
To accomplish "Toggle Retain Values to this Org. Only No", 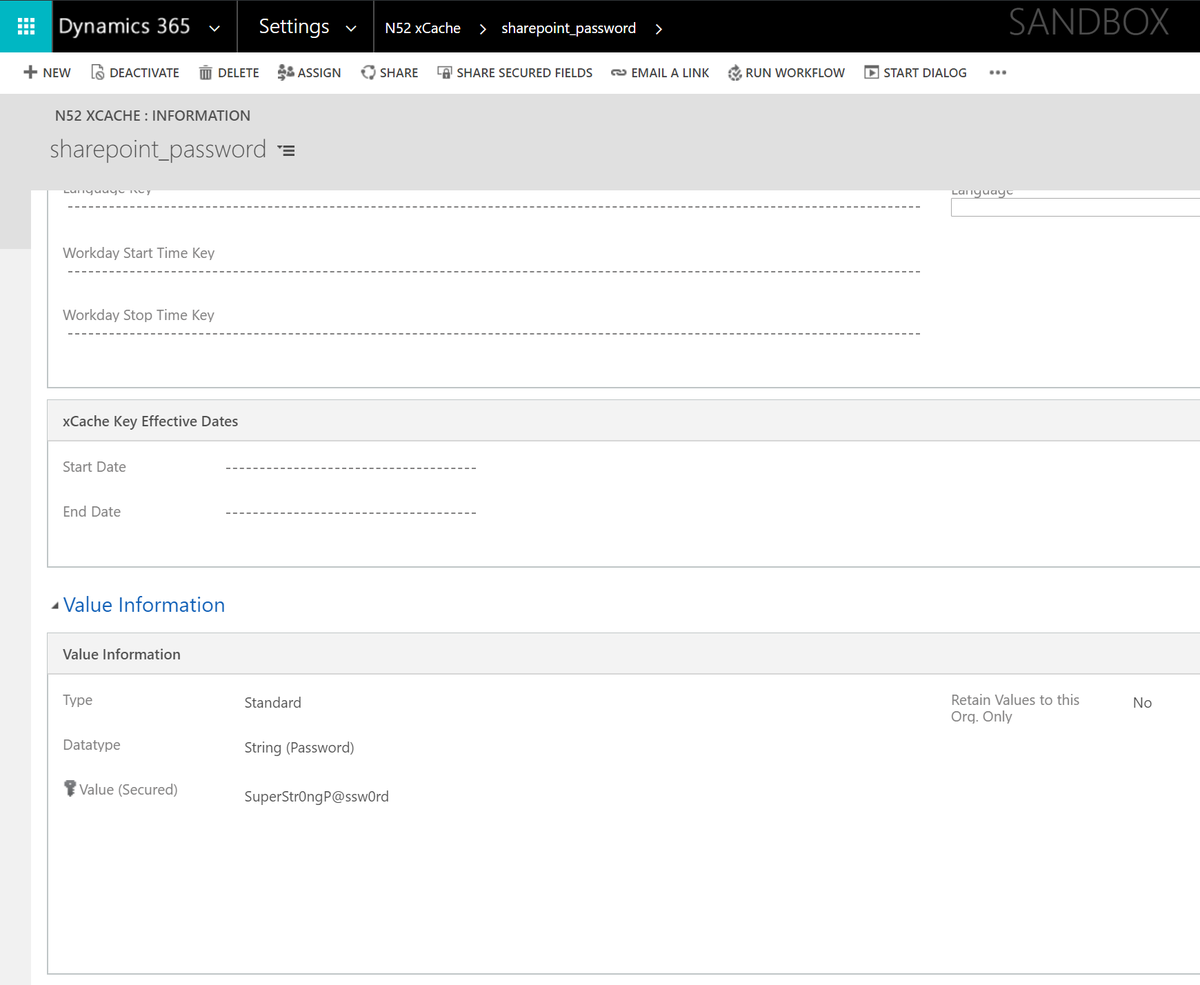I will [1142, 703].
